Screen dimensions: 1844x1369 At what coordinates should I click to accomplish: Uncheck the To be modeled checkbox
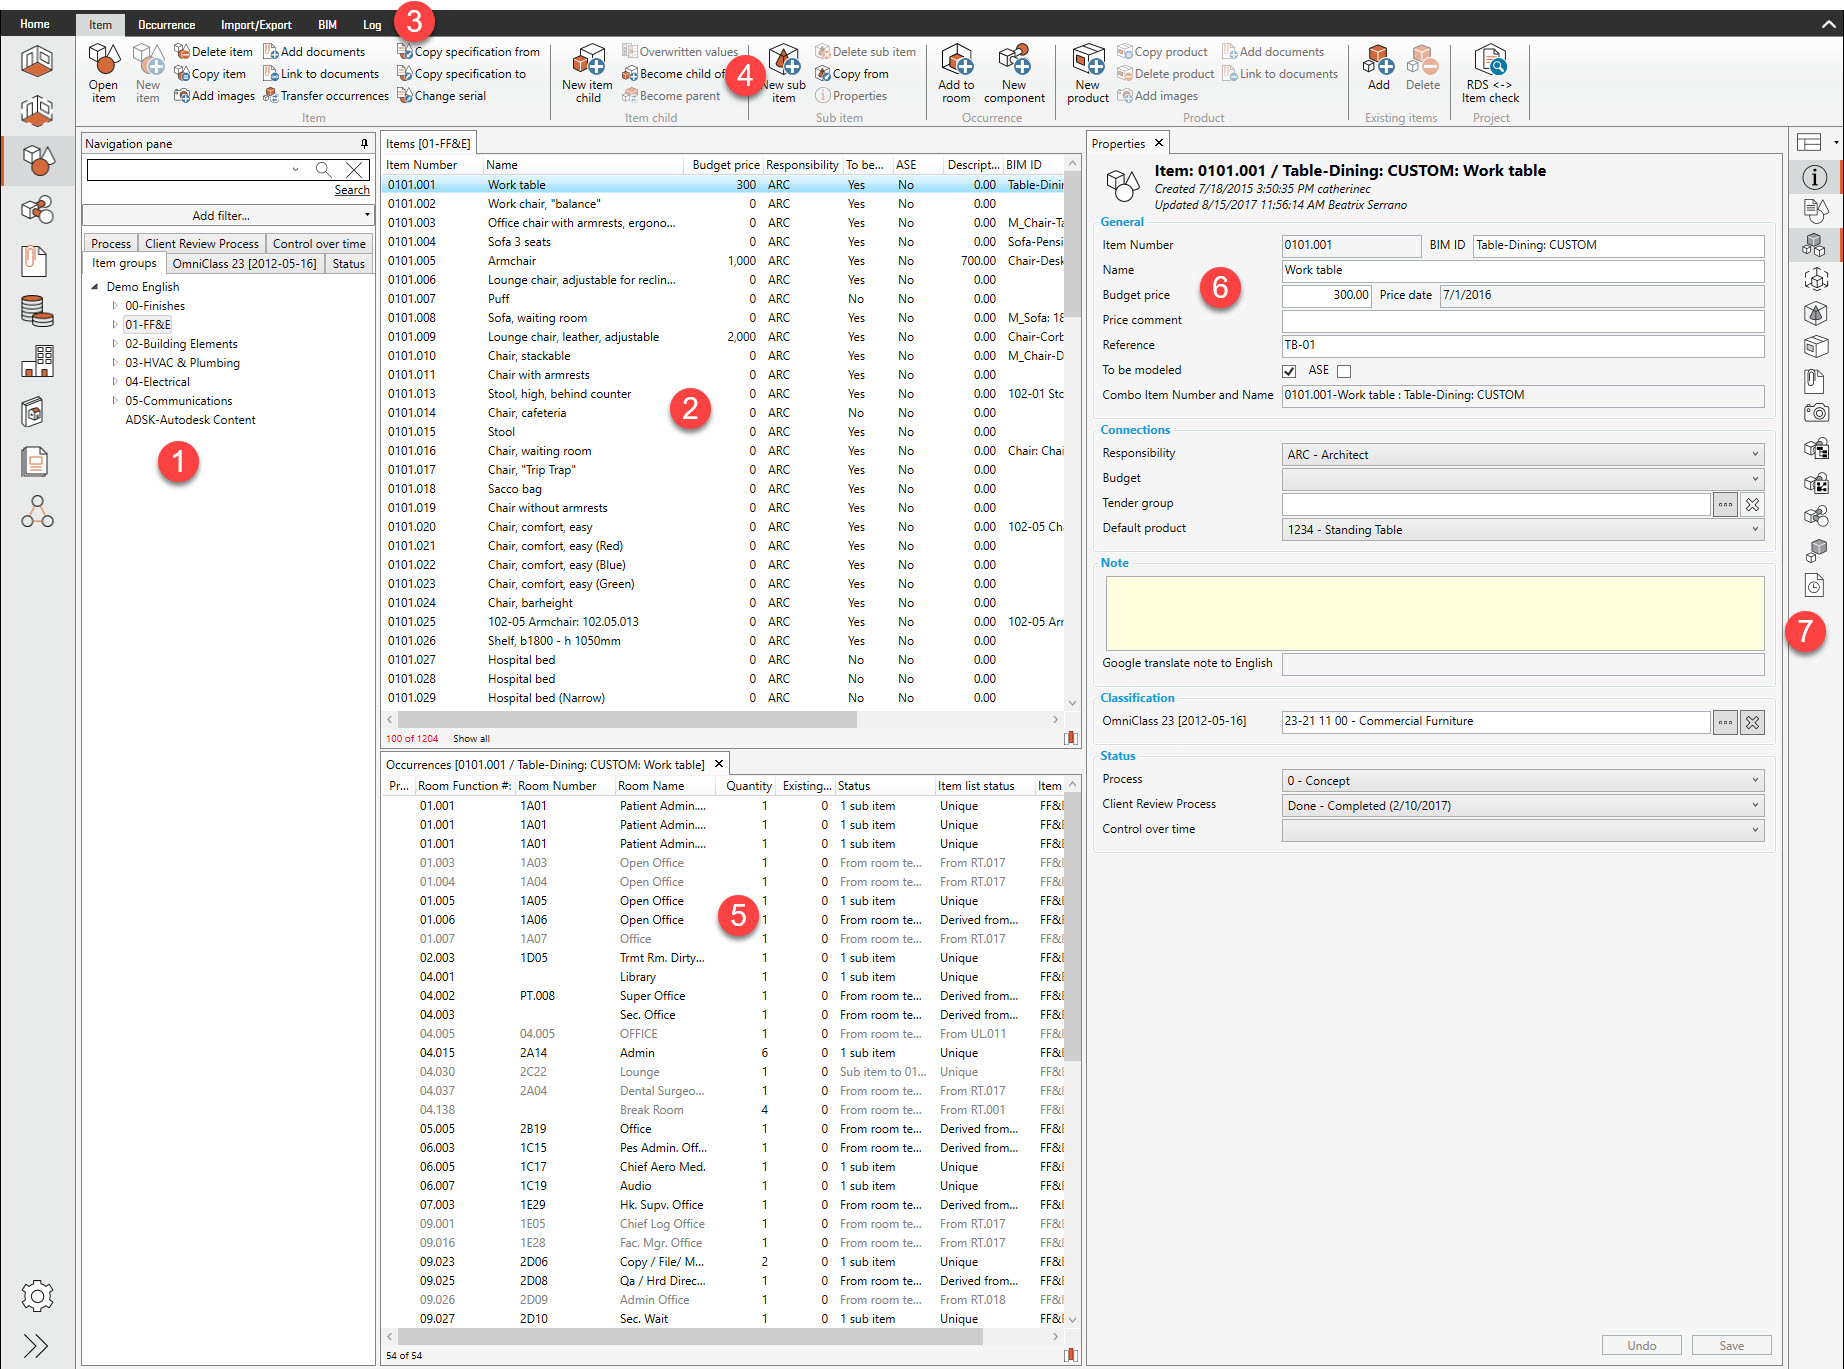point(1289,371)
